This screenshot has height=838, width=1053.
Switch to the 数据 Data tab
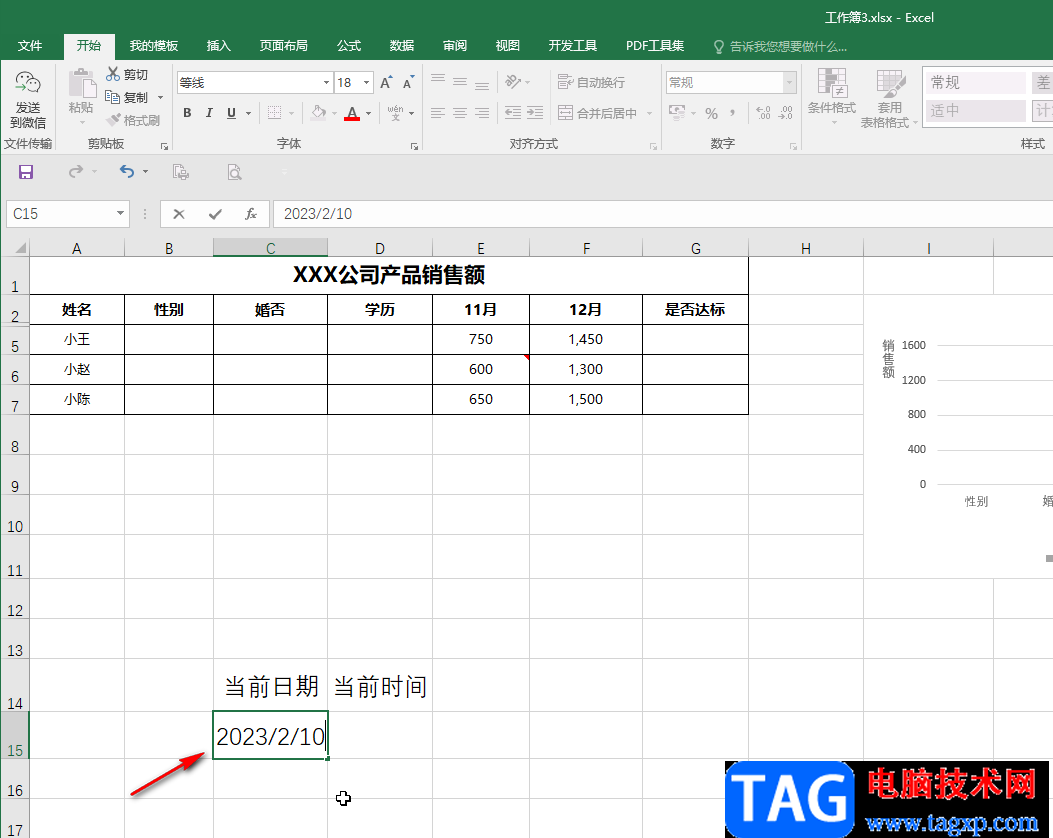tap(402, 46)
